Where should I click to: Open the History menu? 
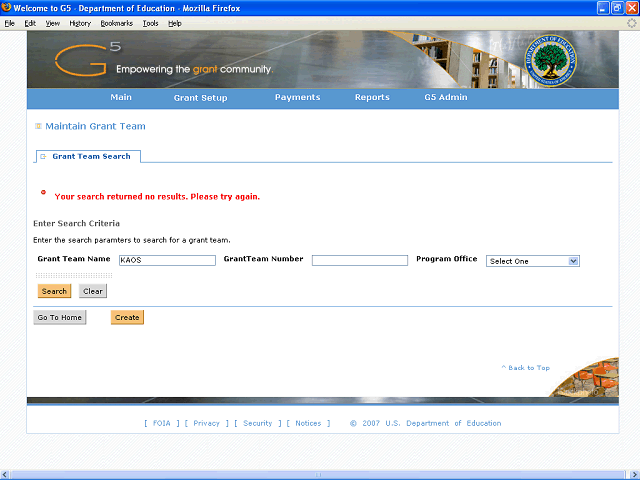point(80,23)
